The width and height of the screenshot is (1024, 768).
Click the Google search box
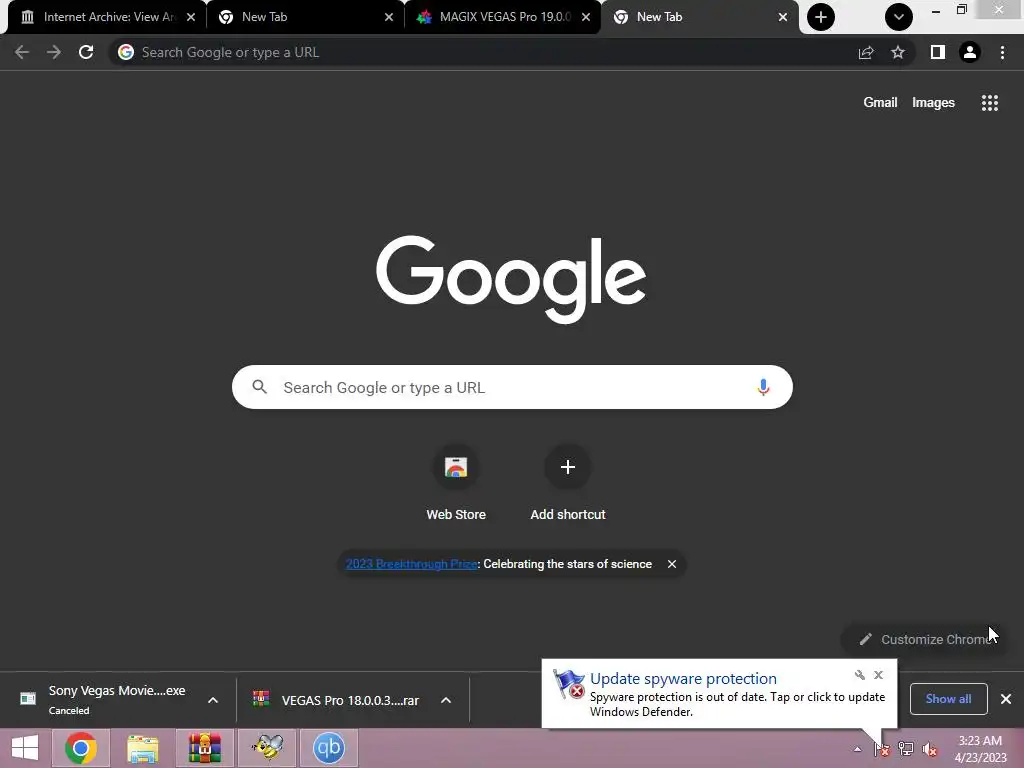[512, 387]
